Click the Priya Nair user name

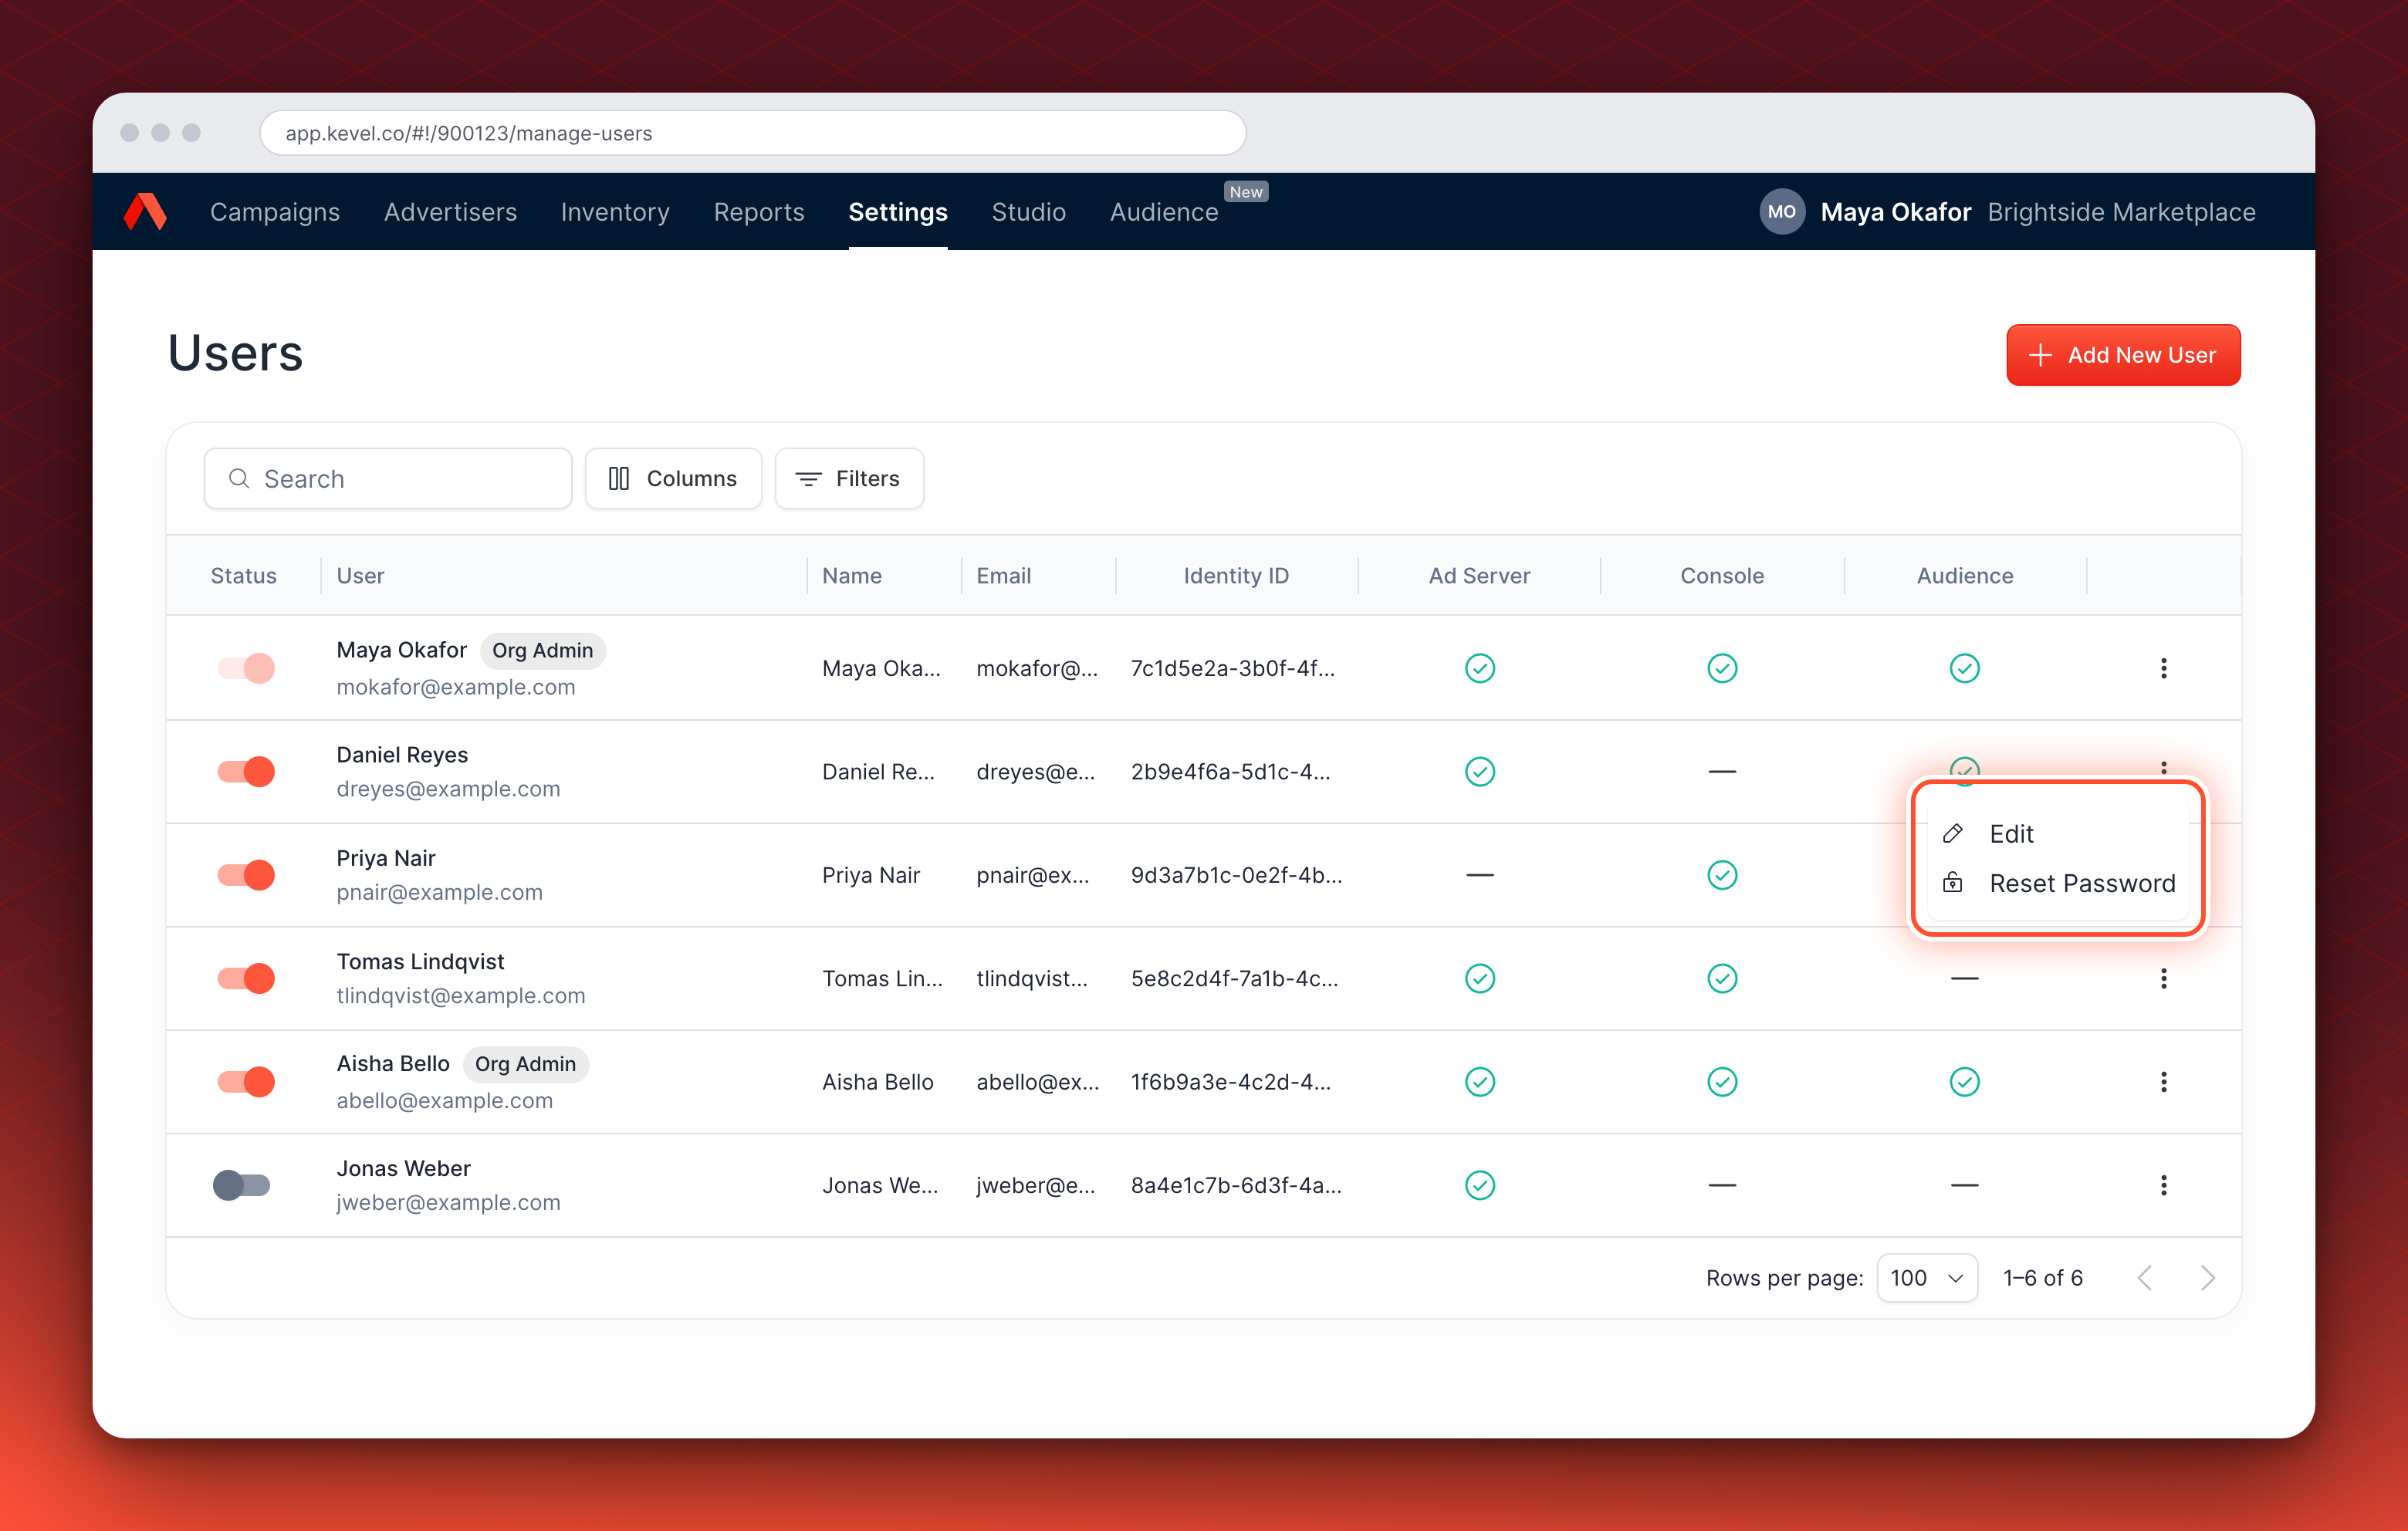[x=386, y=858]
